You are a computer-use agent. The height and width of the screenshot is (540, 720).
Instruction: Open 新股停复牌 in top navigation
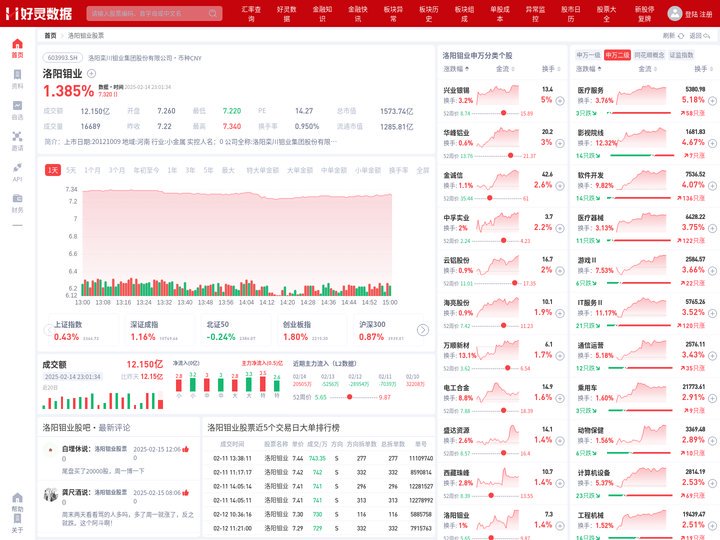[645, 14]
